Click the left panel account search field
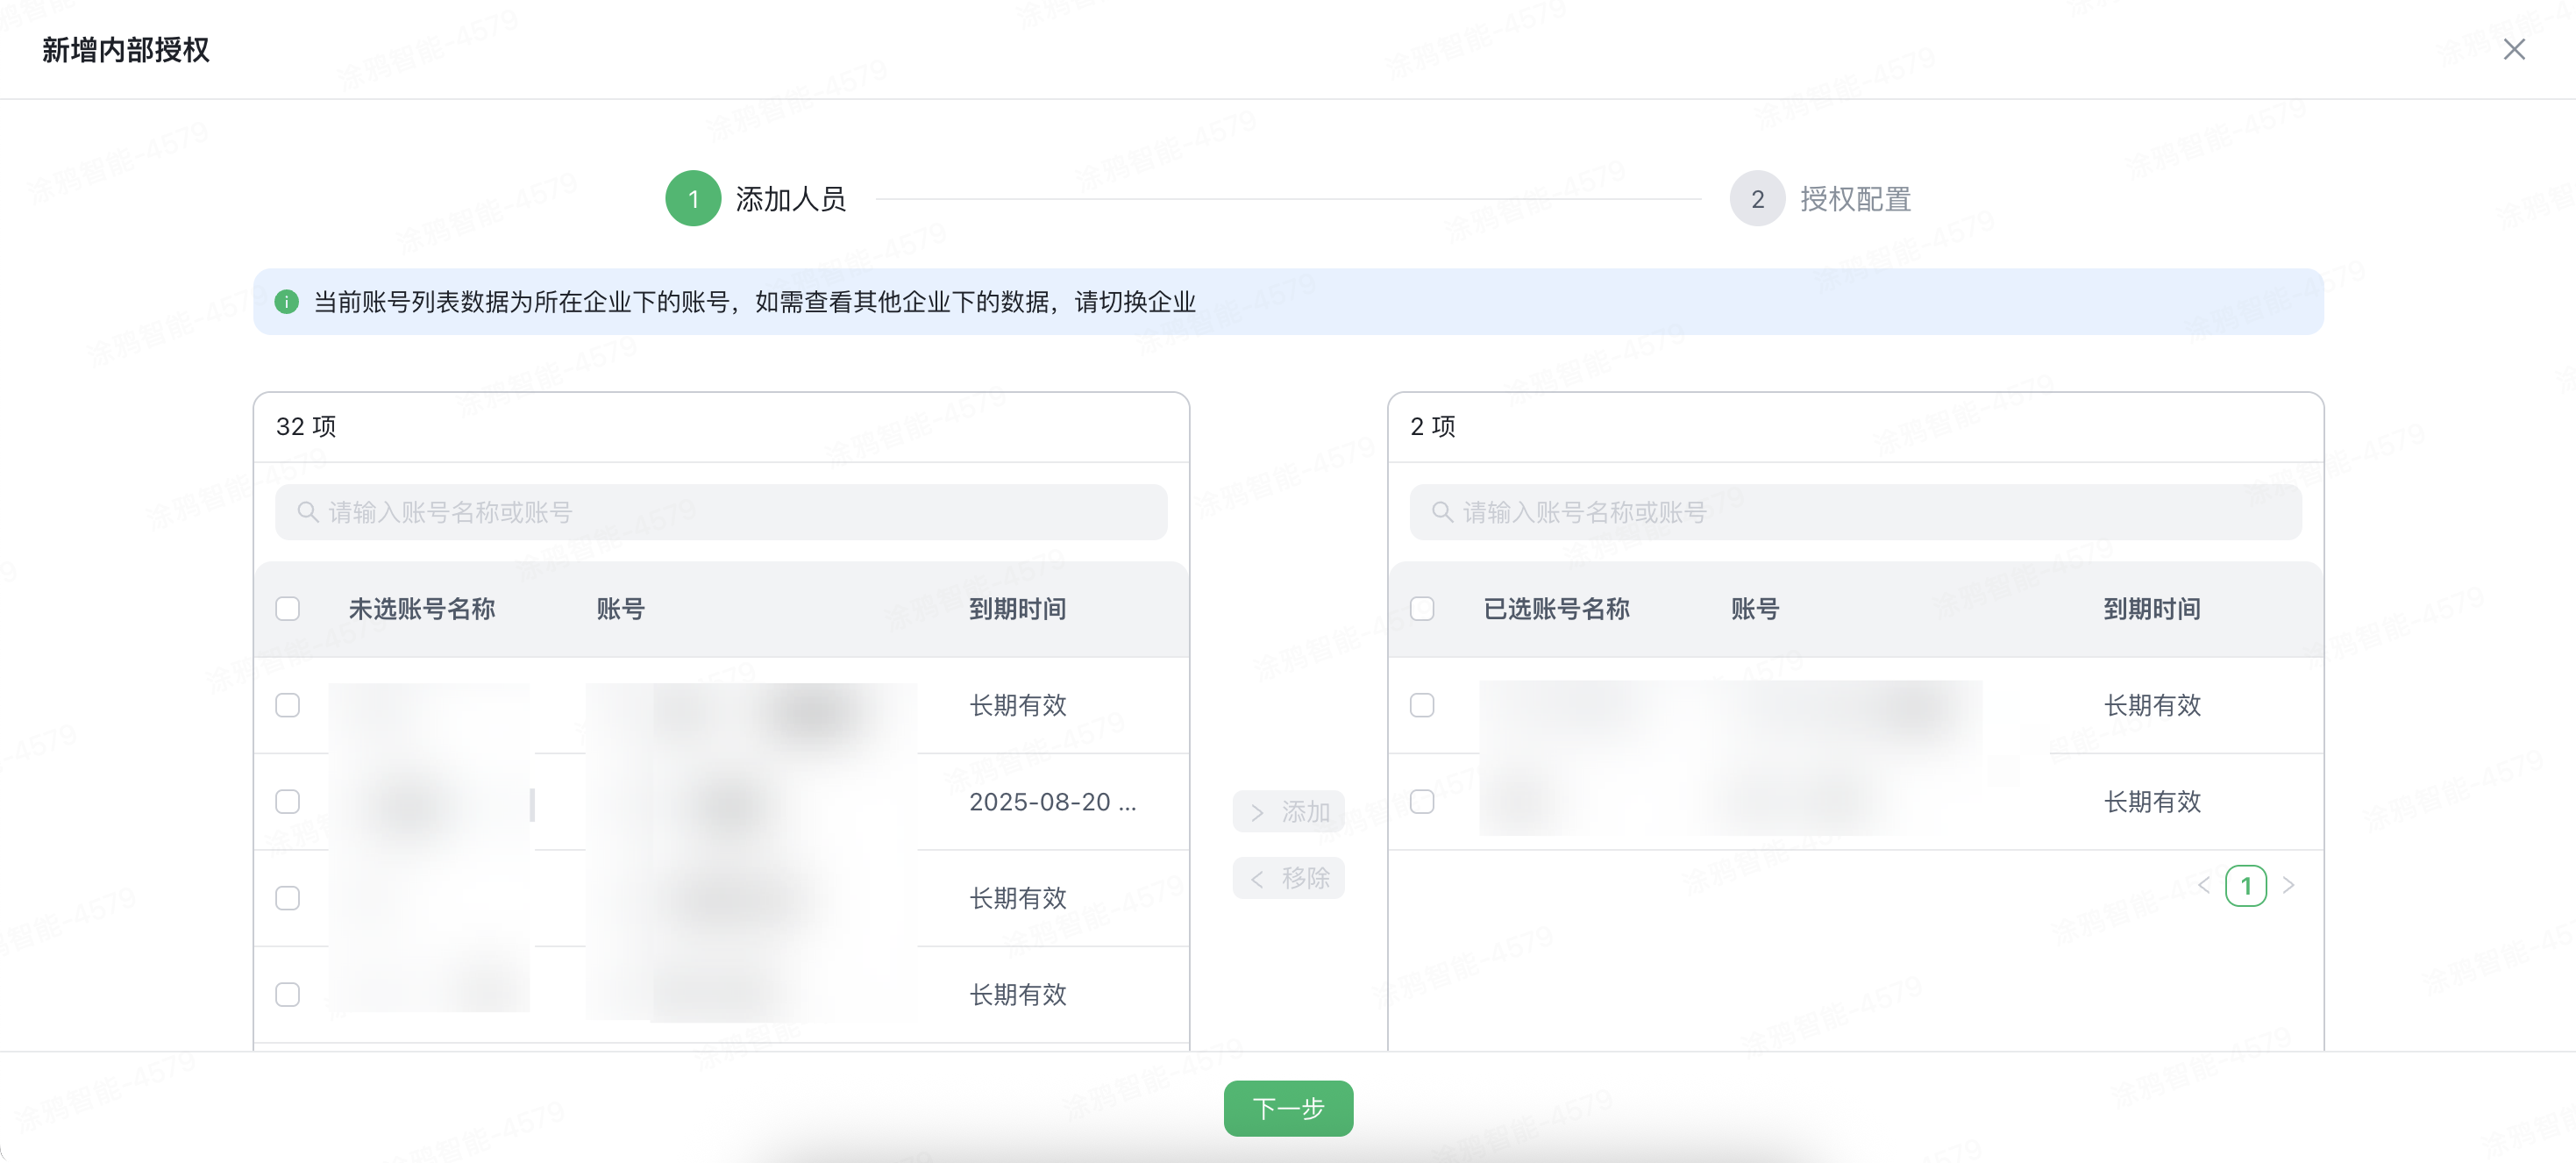The height and width of the screenshot is (1163, 2576). tap(720, 512)
